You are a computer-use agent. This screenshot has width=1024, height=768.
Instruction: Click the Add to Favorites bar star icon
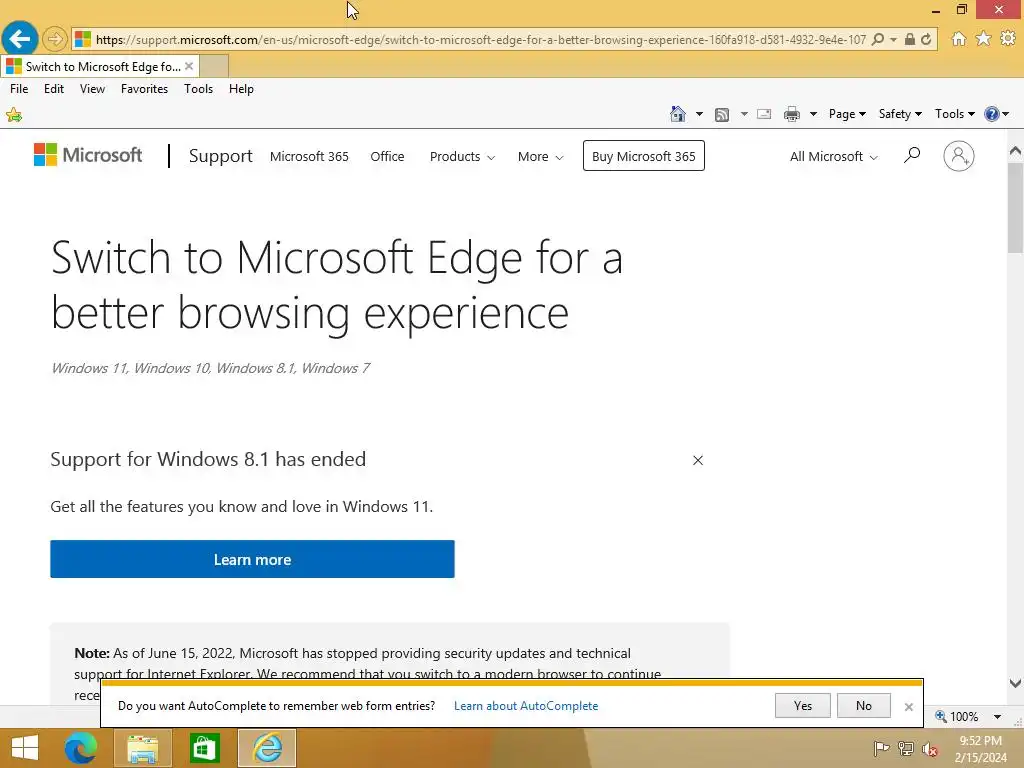14,116
